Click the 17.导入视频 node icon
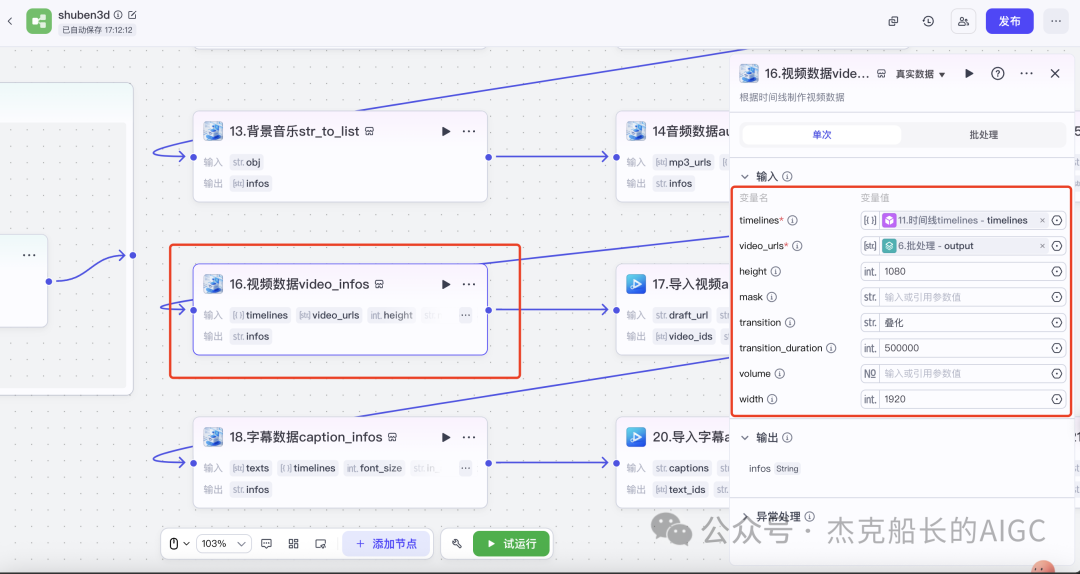The height and width of the screenshot is (574, 1080). (636, 284)
